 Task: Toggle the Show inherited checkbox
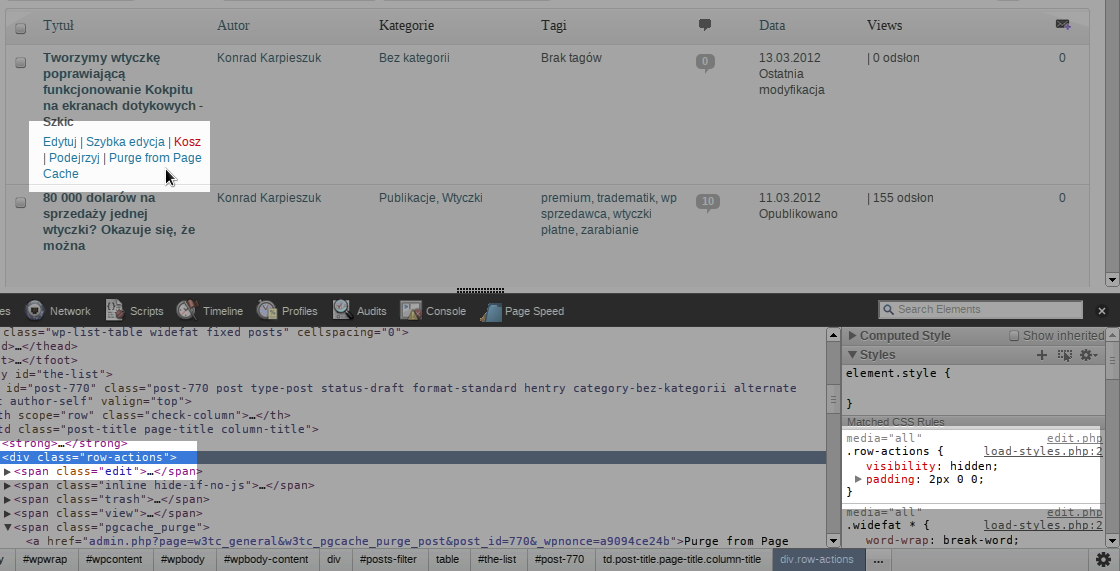pos(1014,336)
